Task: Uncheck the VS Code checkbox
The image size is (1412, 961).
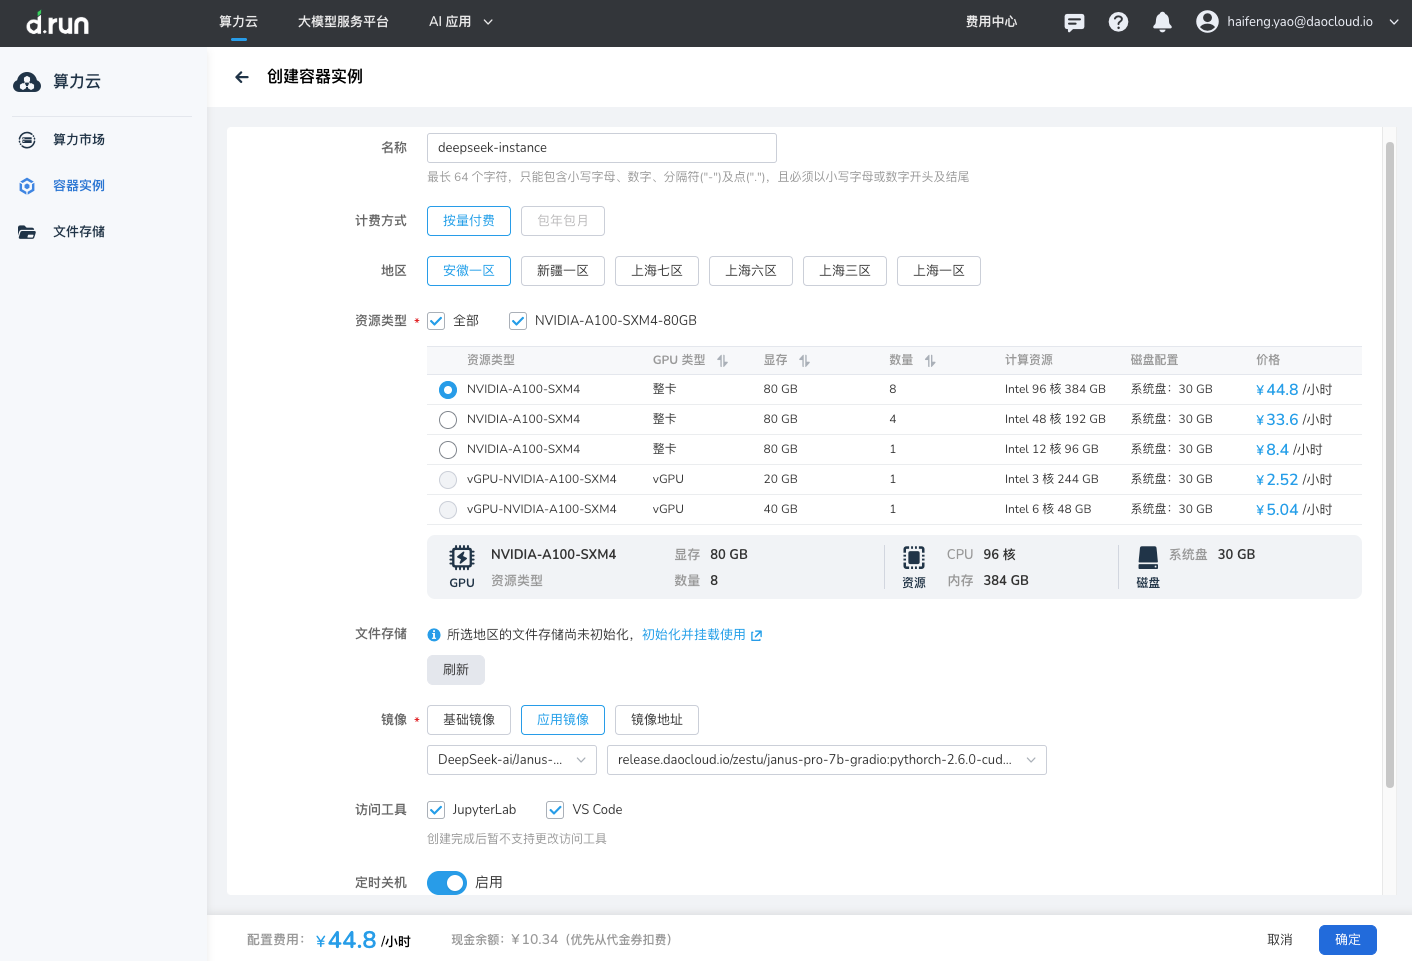Action: tap(555, 810)
